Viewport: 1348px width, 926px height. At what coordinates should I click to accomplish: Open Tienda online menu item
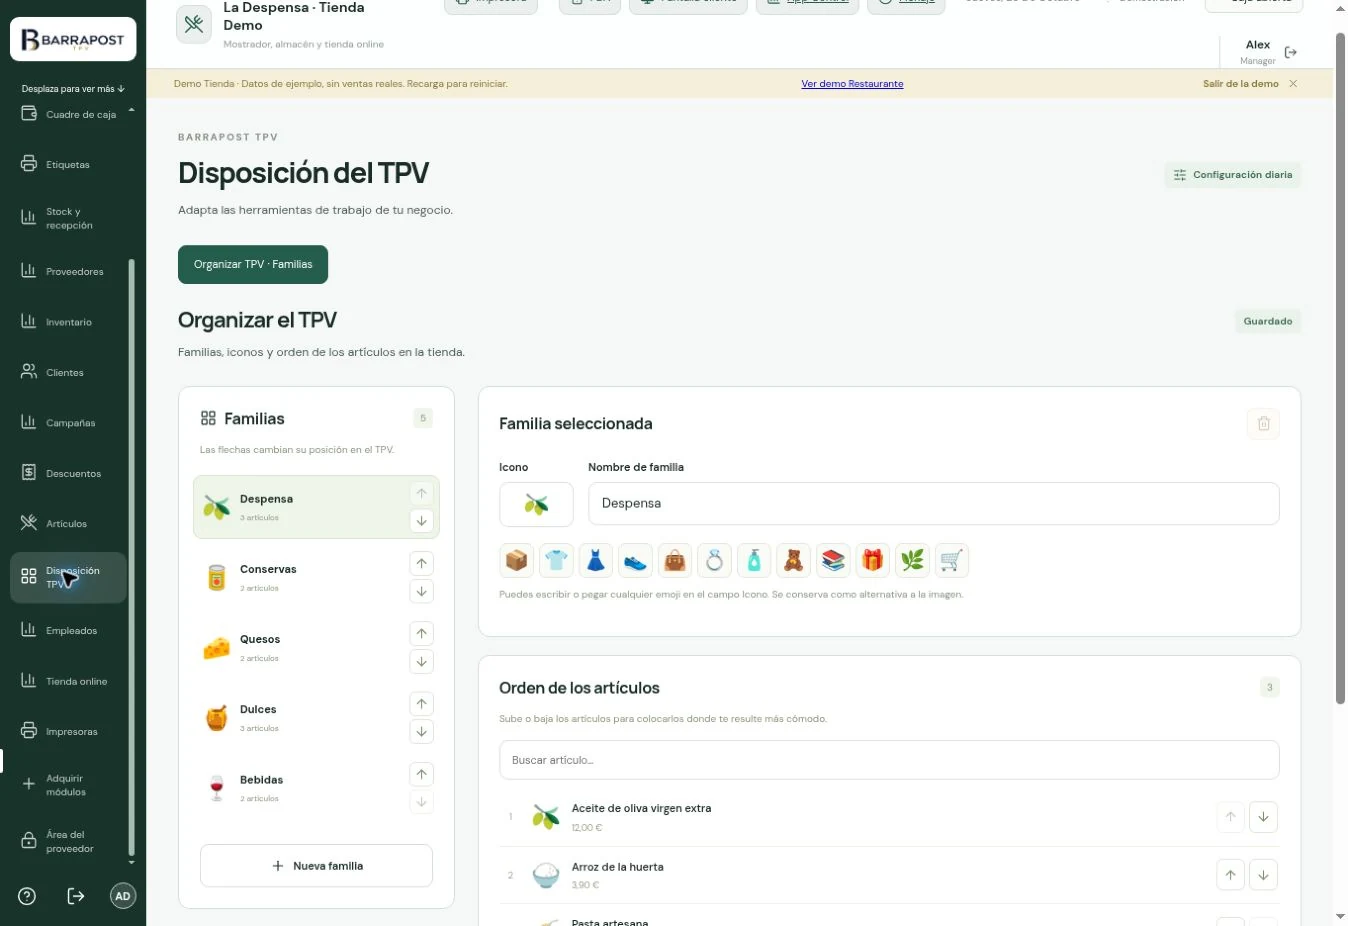point(68,681)
